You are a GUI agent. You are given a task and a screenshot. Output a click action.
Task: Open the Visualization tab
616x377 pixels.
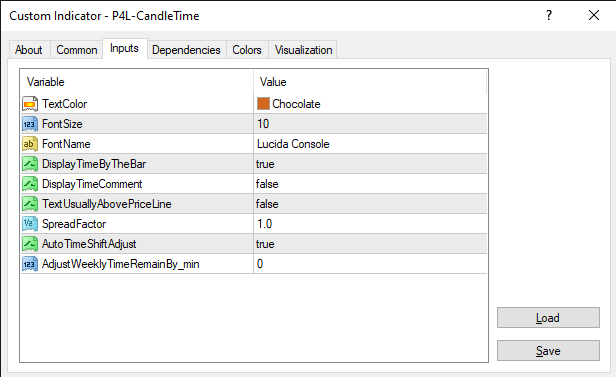tap(303, 50)
